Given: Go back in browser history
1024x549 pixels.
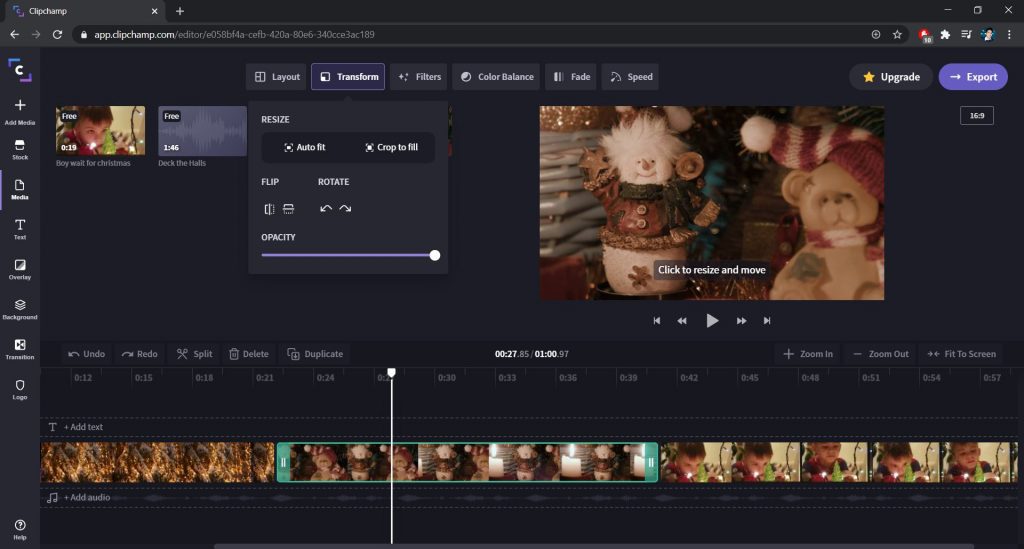Looking at the screenshot, I should (x=14, y=35).
